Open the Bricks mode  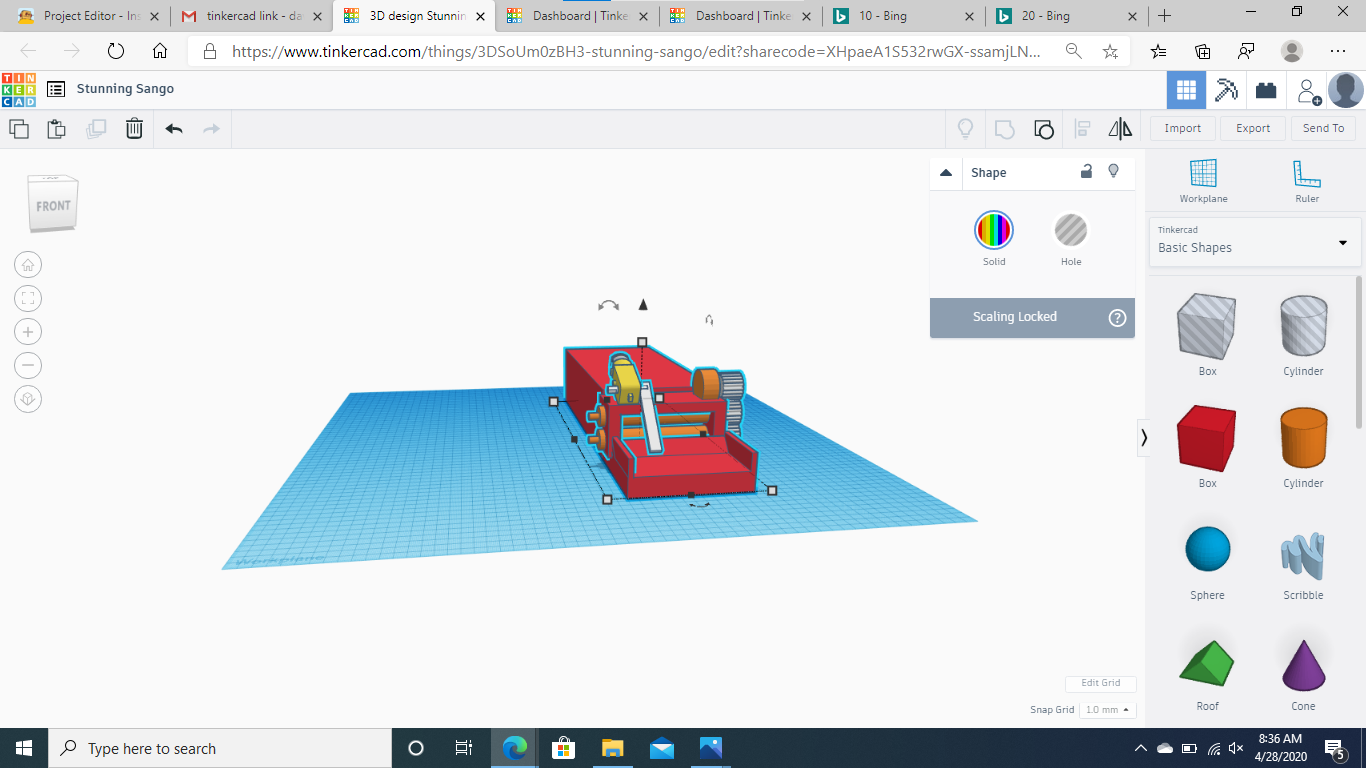pos(1266,90)
